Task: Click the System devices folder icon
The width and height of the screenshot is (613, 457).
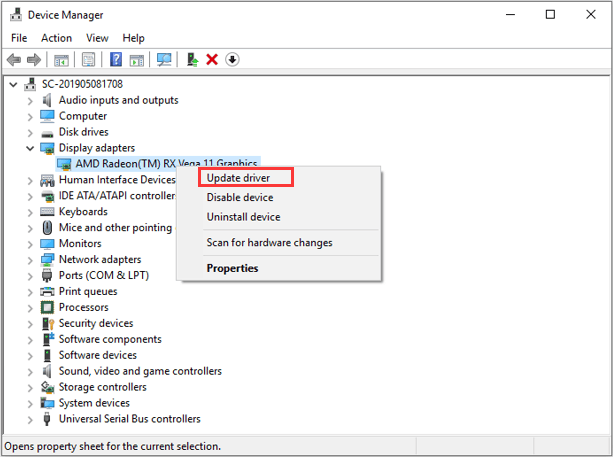Action: (47, 403)
